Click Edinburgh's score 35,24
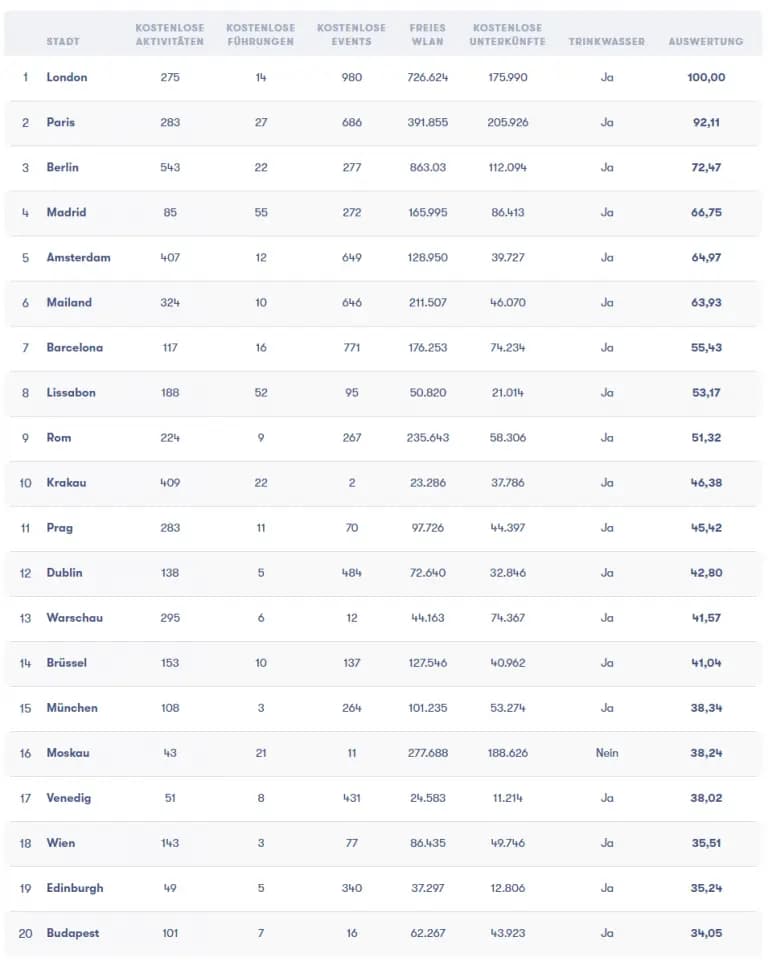This screenshot has height=970, width=768. click(706, 888)
